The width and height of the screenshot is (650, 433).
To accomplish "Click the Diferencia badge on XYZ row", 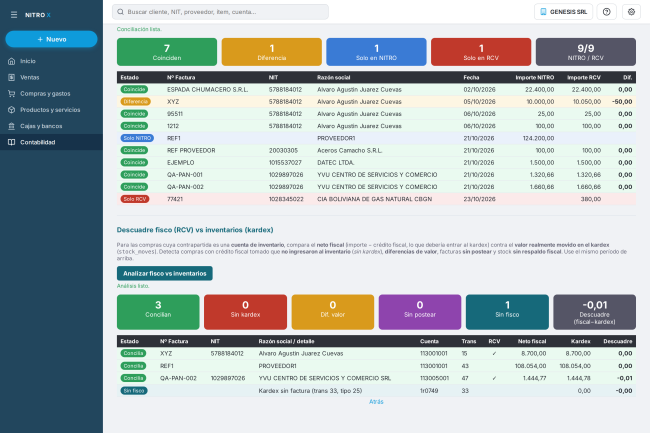I will [136, 102].
